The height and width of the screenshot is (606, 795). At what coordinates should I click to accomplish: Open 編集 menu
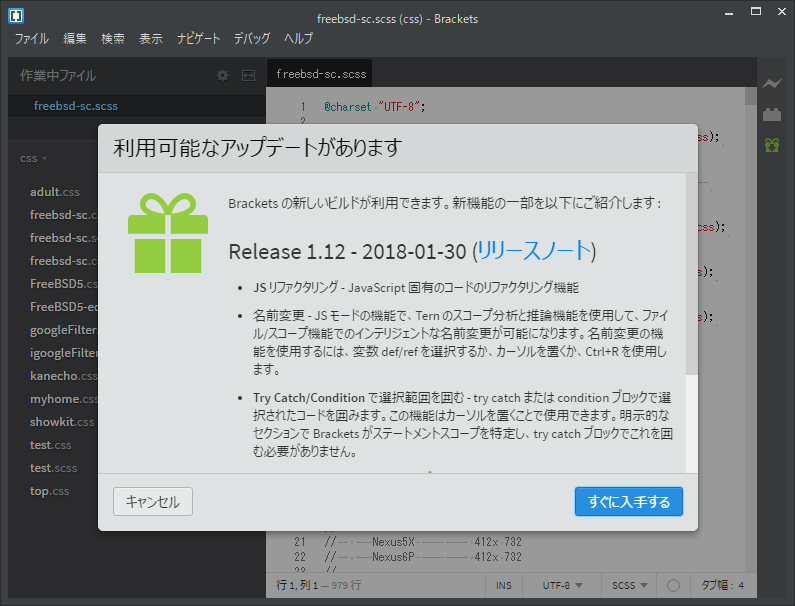coord(75,39)
